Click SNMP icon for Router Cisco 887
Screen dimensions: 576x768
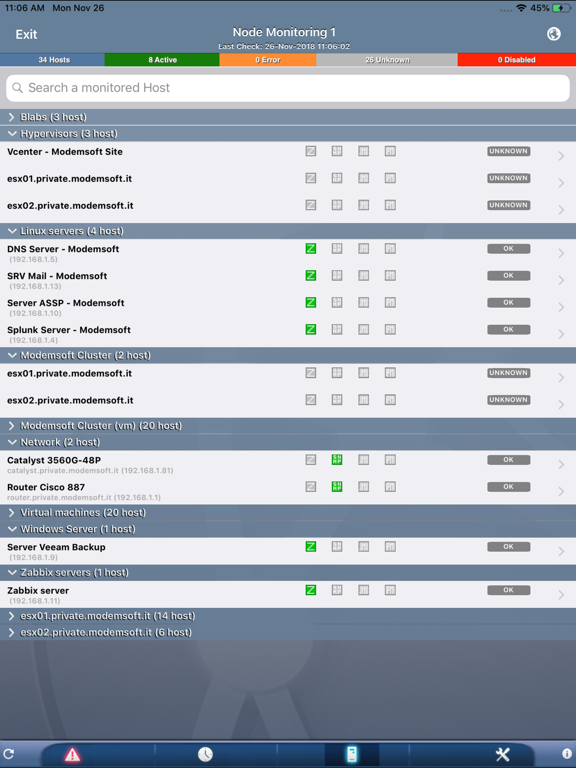337,487
